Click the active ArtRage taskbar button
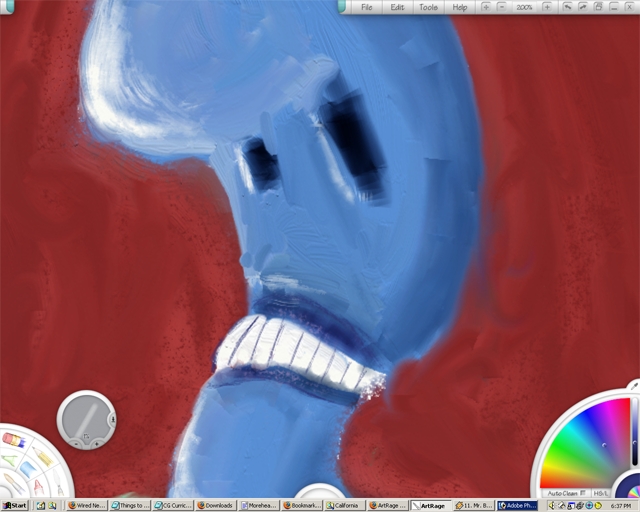Image resolution: width=640 pixels, height=512 pixels. 431,505
